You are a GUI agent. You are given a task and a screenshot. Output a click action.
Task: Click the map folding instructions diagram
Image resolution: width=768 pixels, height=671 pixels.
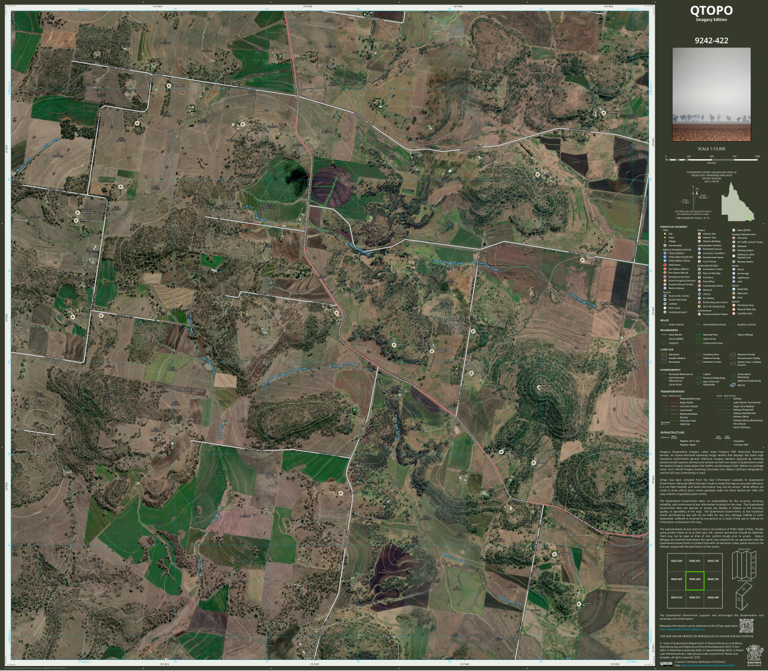[744, 565]
